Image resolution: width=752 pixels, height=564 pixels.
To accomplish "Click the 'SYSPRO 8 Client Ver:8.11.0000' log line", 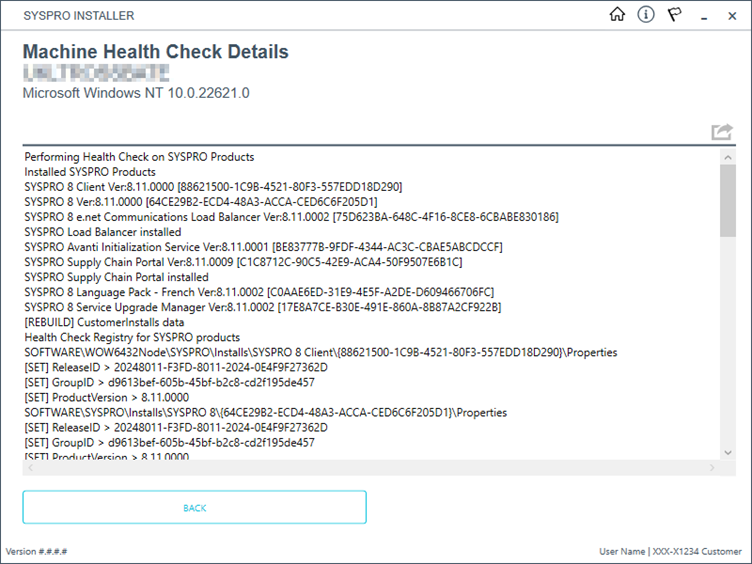I will [x=213, y=186].
